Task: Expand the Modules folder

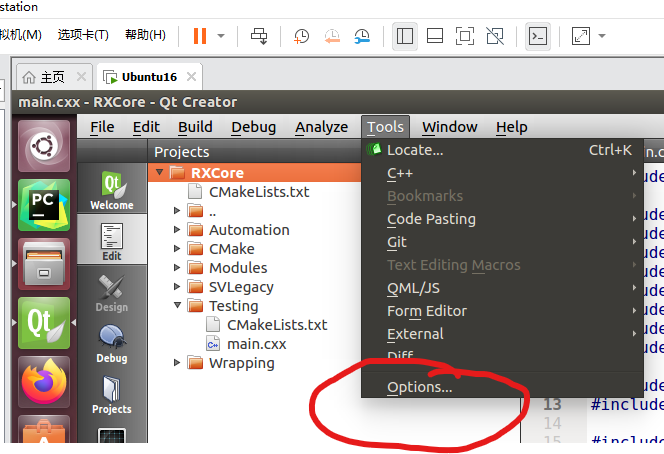Action: (x=177, y=268)
